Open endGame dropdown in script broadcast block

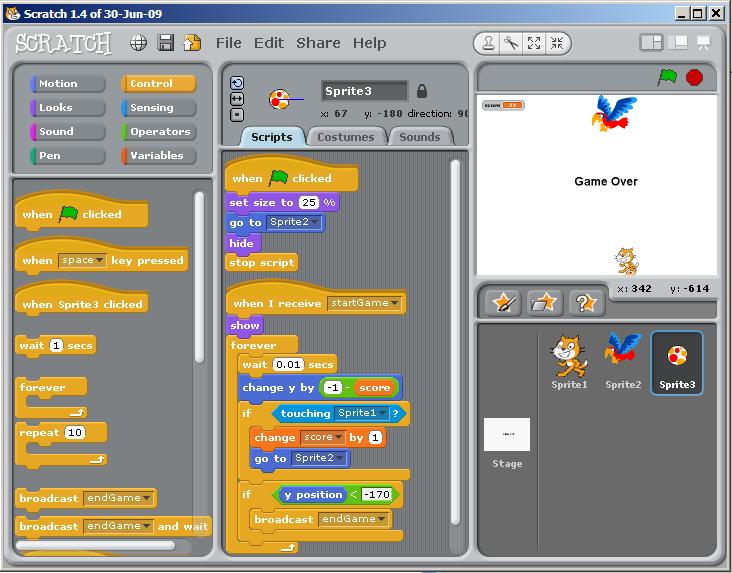click(x=353, y=519)
